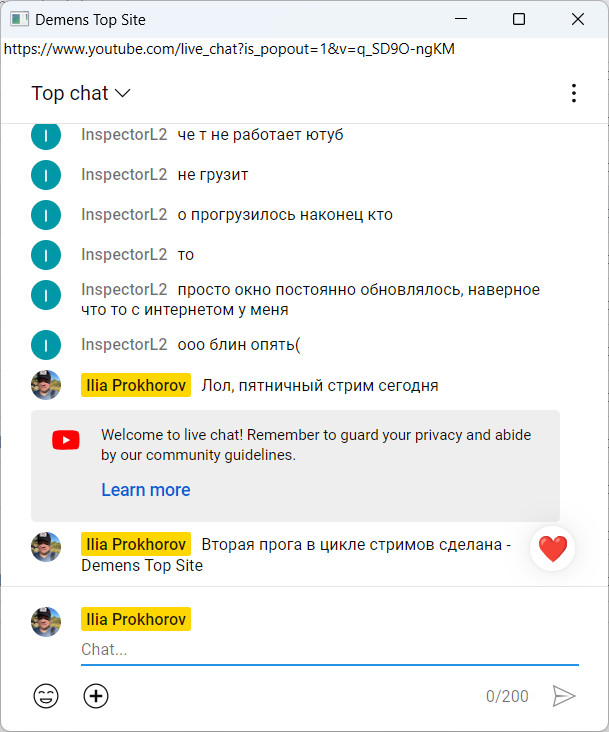The height and width of the screenshot is (732, 609).
Task: Focus the Chat... message input
Action: 330,650
